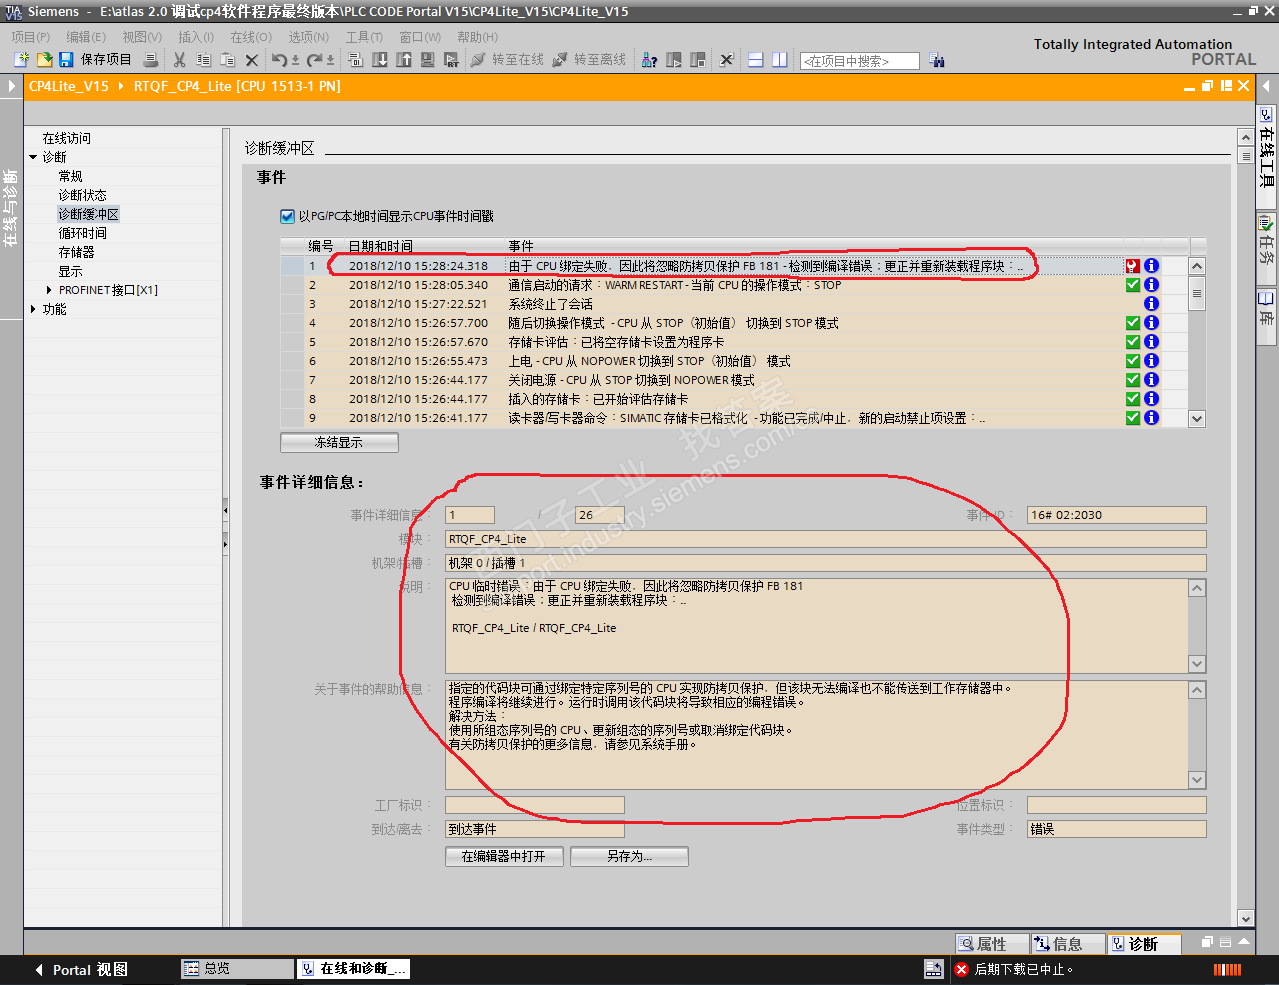The height and width of the screenshot is (985, 1279).
Task: Open the 项目(P) menu
Action: 31,37
